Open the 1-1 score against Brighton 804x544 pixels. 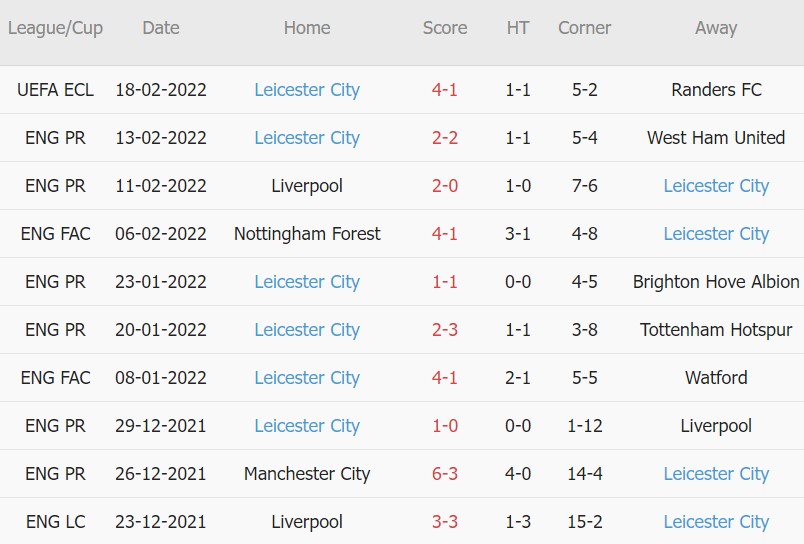[x=445, y=282]
